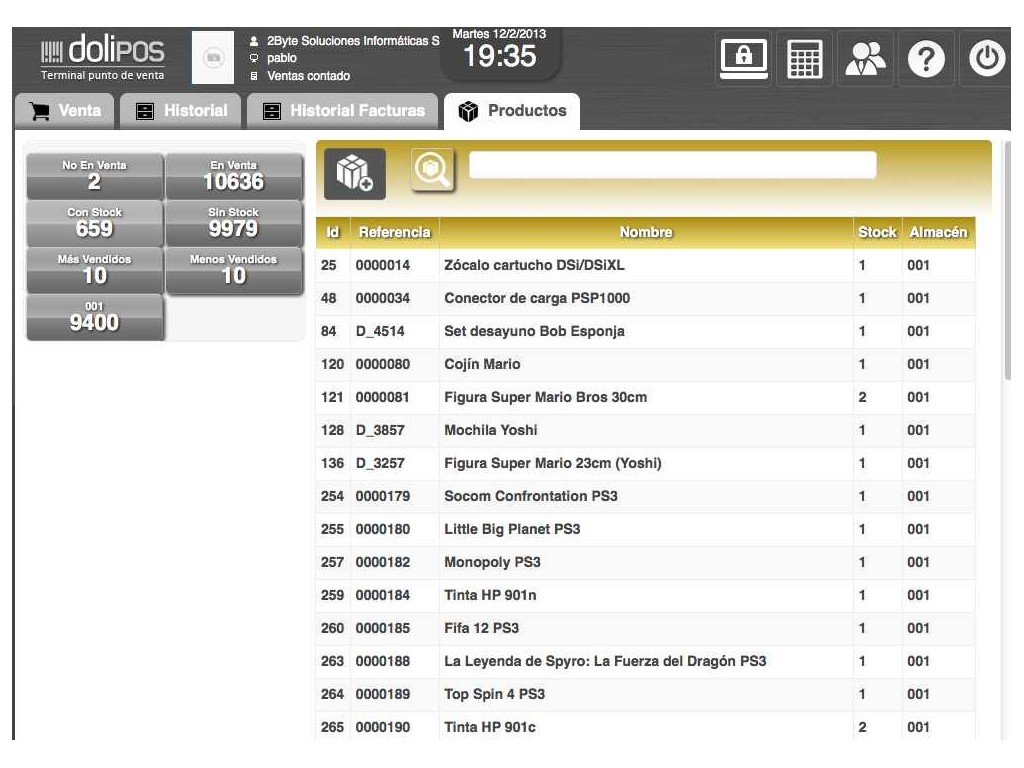Select Fifa 12 PS3 row
The height and width of the screenshot is (768, 1024).
tap(646, 628)
